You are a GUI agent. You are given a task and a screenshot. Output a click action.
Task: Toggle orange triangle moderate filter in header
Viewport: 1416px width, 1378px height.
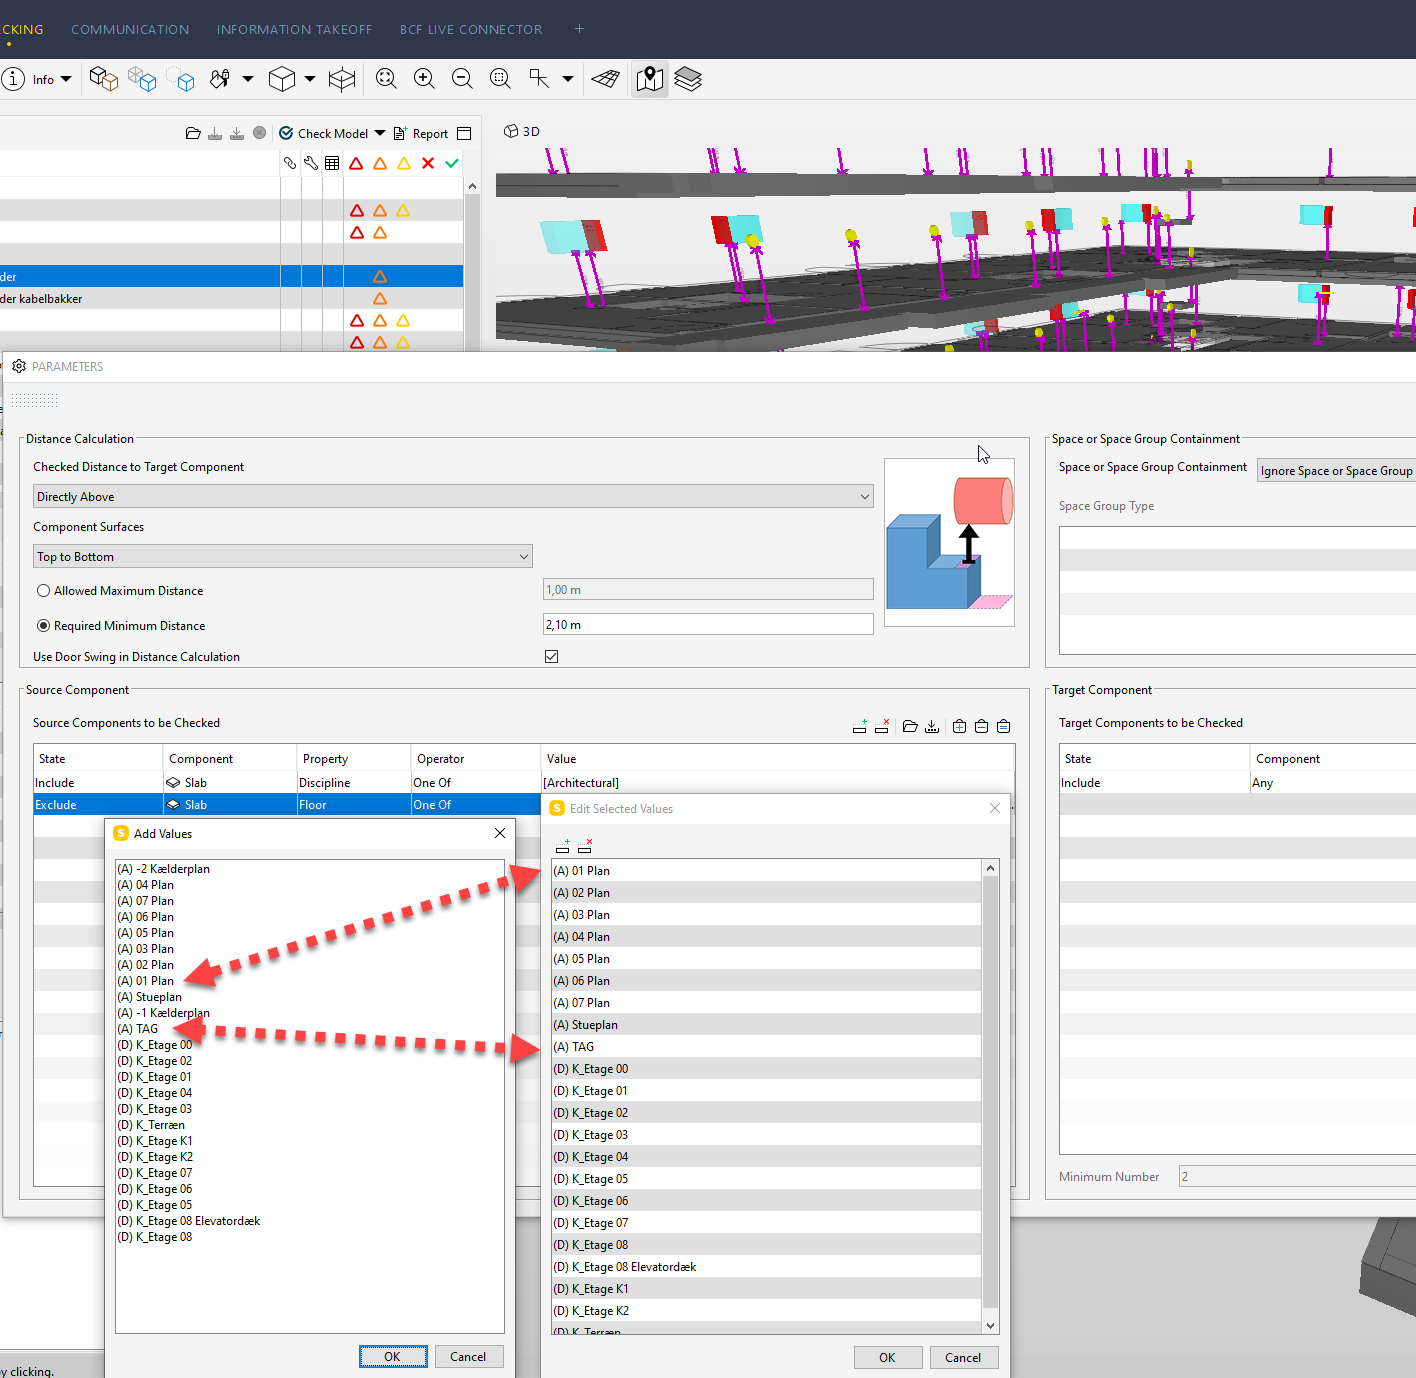380,163
